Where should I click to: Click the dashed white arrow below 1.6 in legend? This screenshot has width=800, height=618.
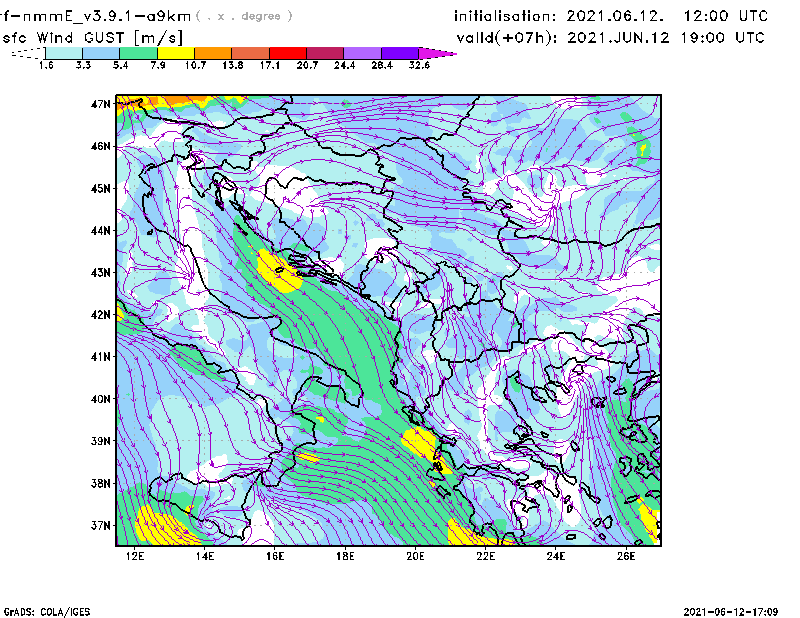point(28,53)
